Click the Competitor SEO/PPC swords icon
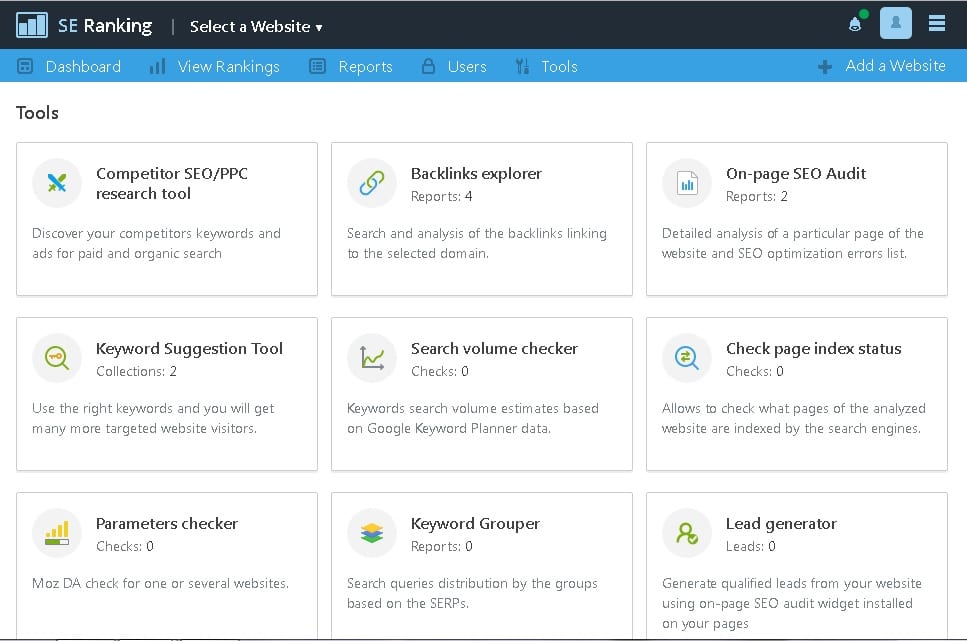The image size is (967, 641). 57,183
